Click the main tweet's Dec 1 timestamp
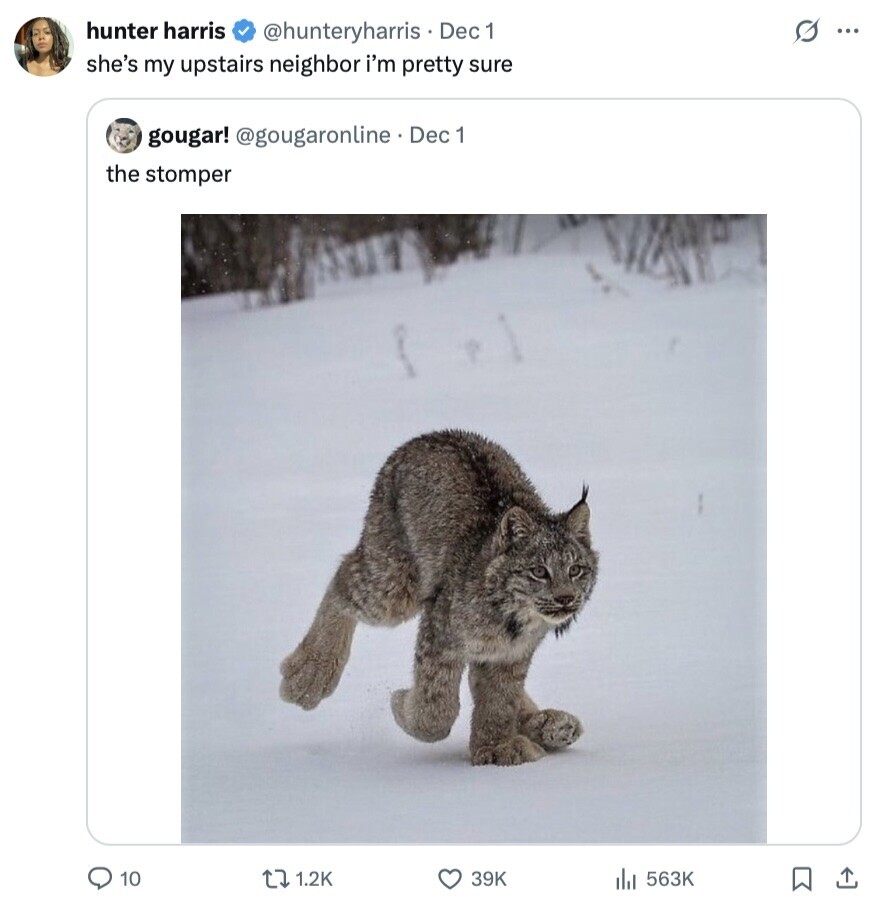 click(x=467, y=31)
